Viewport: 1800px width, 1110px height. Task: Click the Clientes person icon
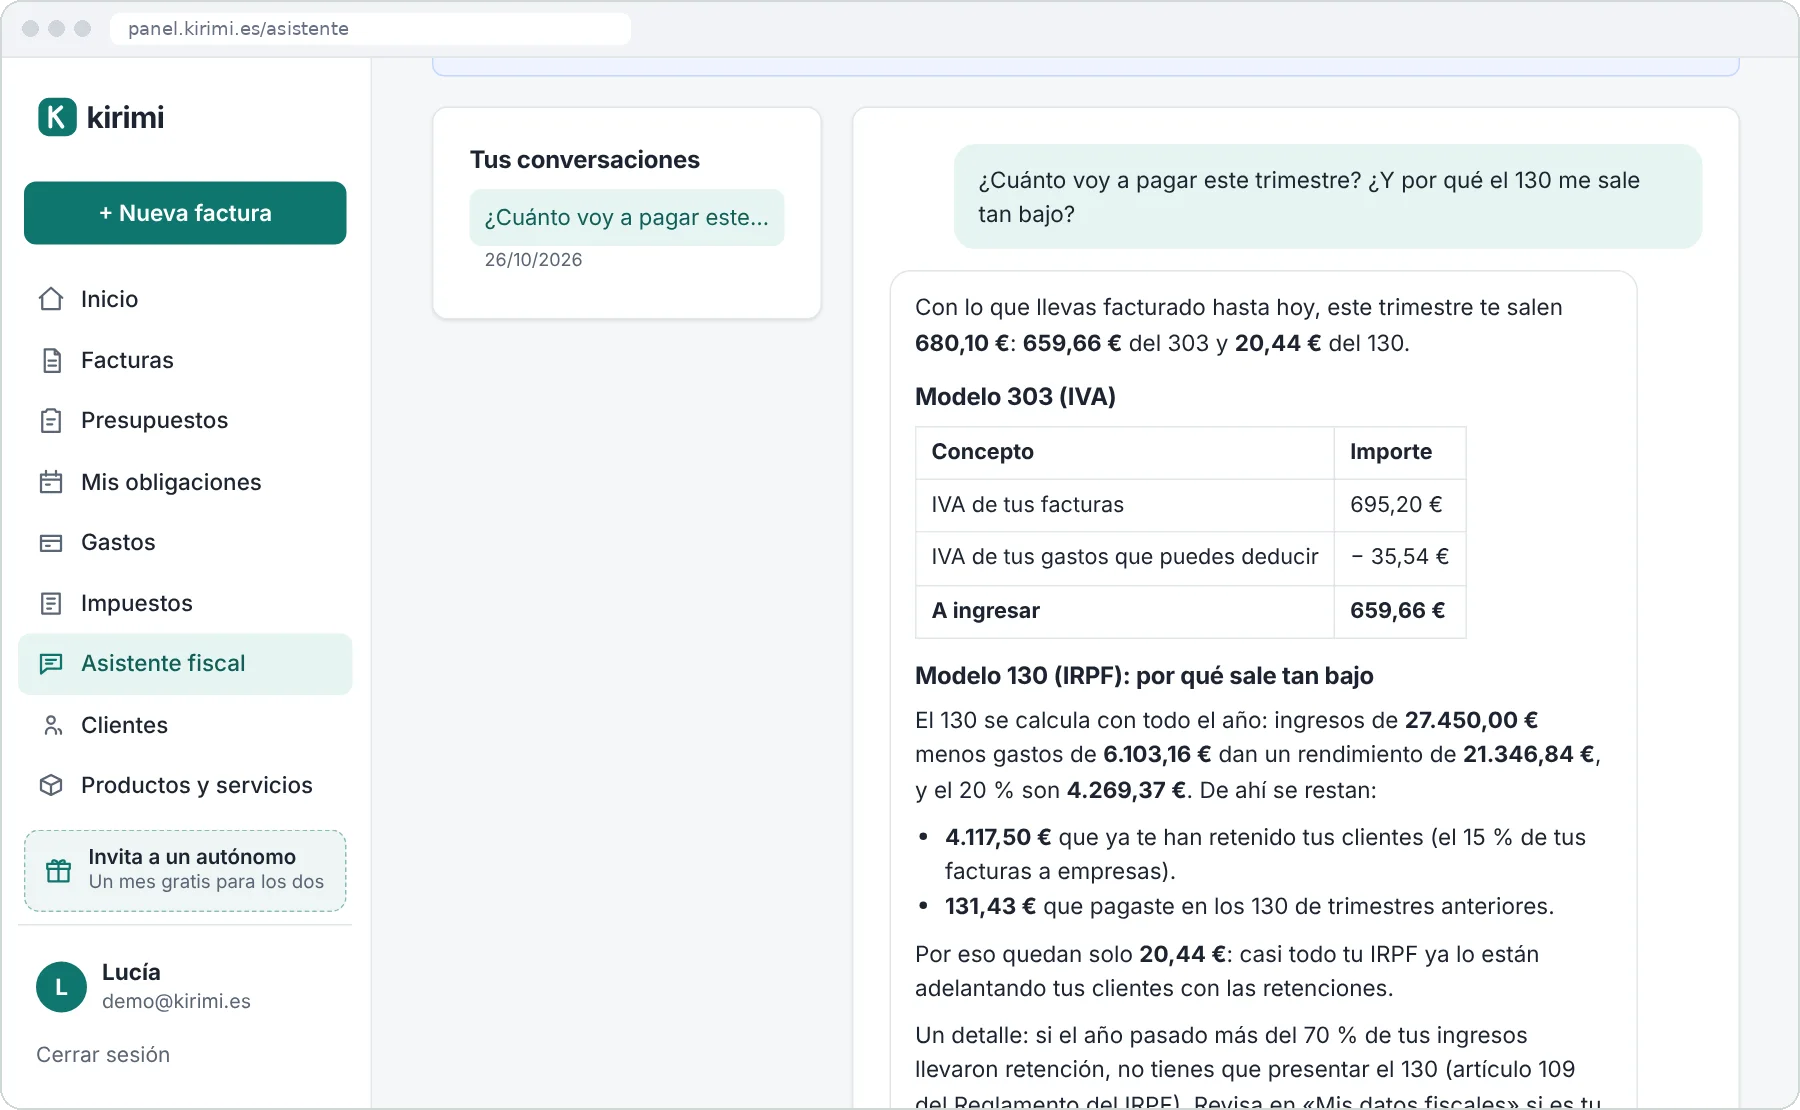click(x=51, y=725)
